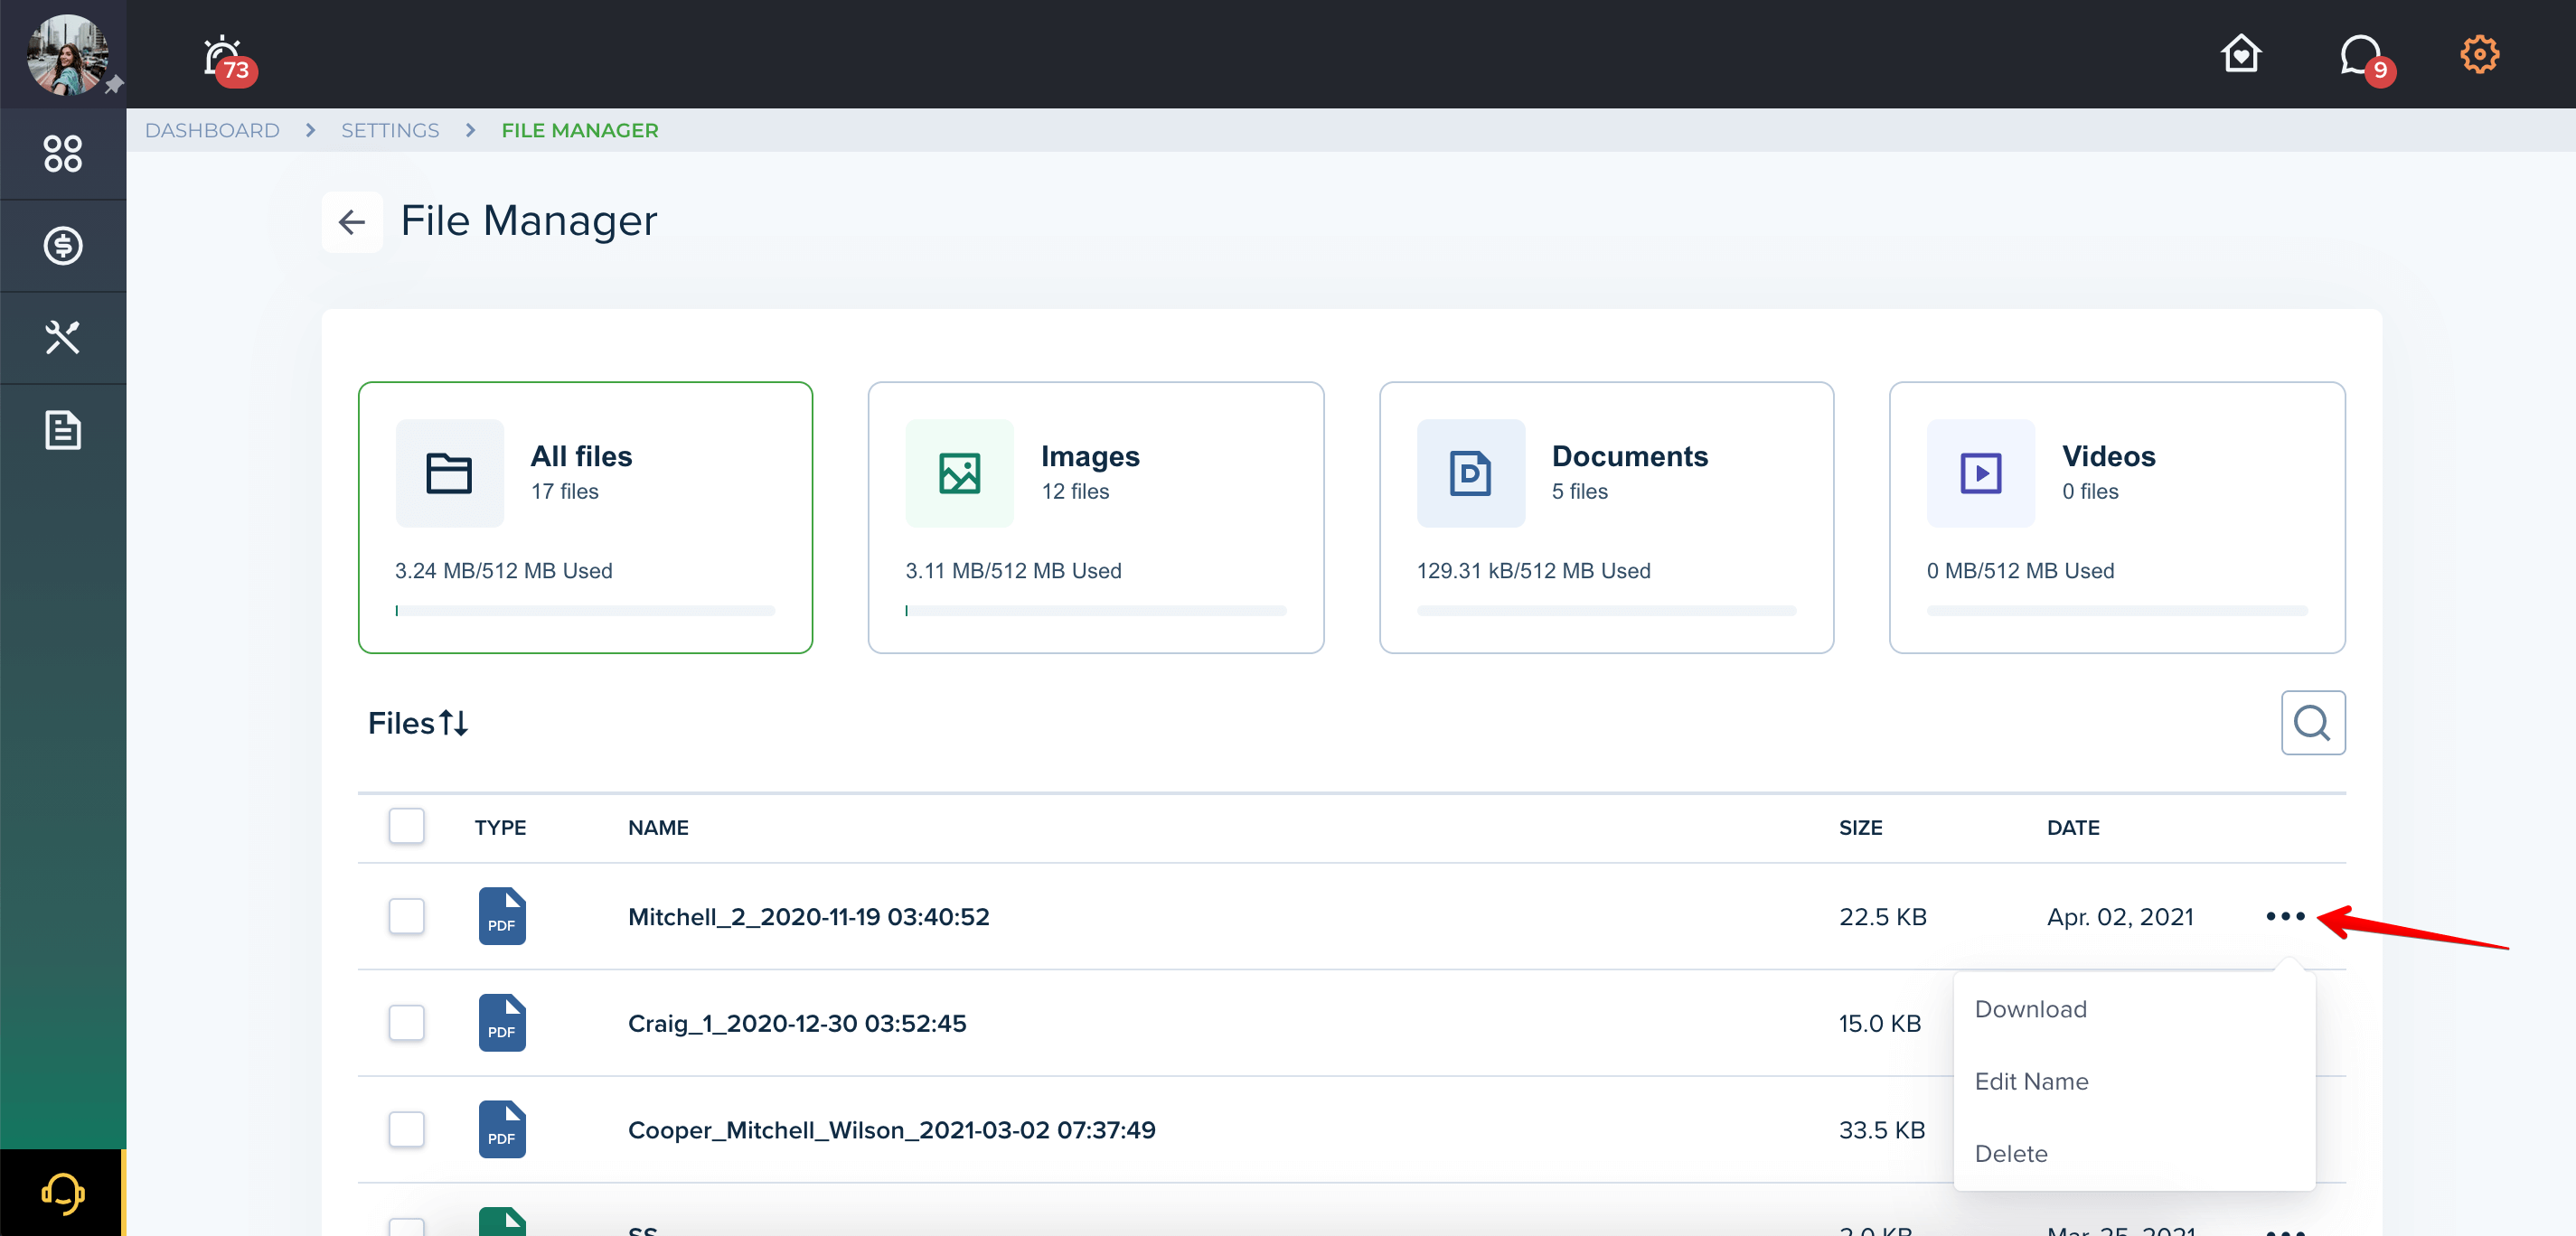
Task: Sort files with the up-down arrows
Action: click(x=454, y=723)
